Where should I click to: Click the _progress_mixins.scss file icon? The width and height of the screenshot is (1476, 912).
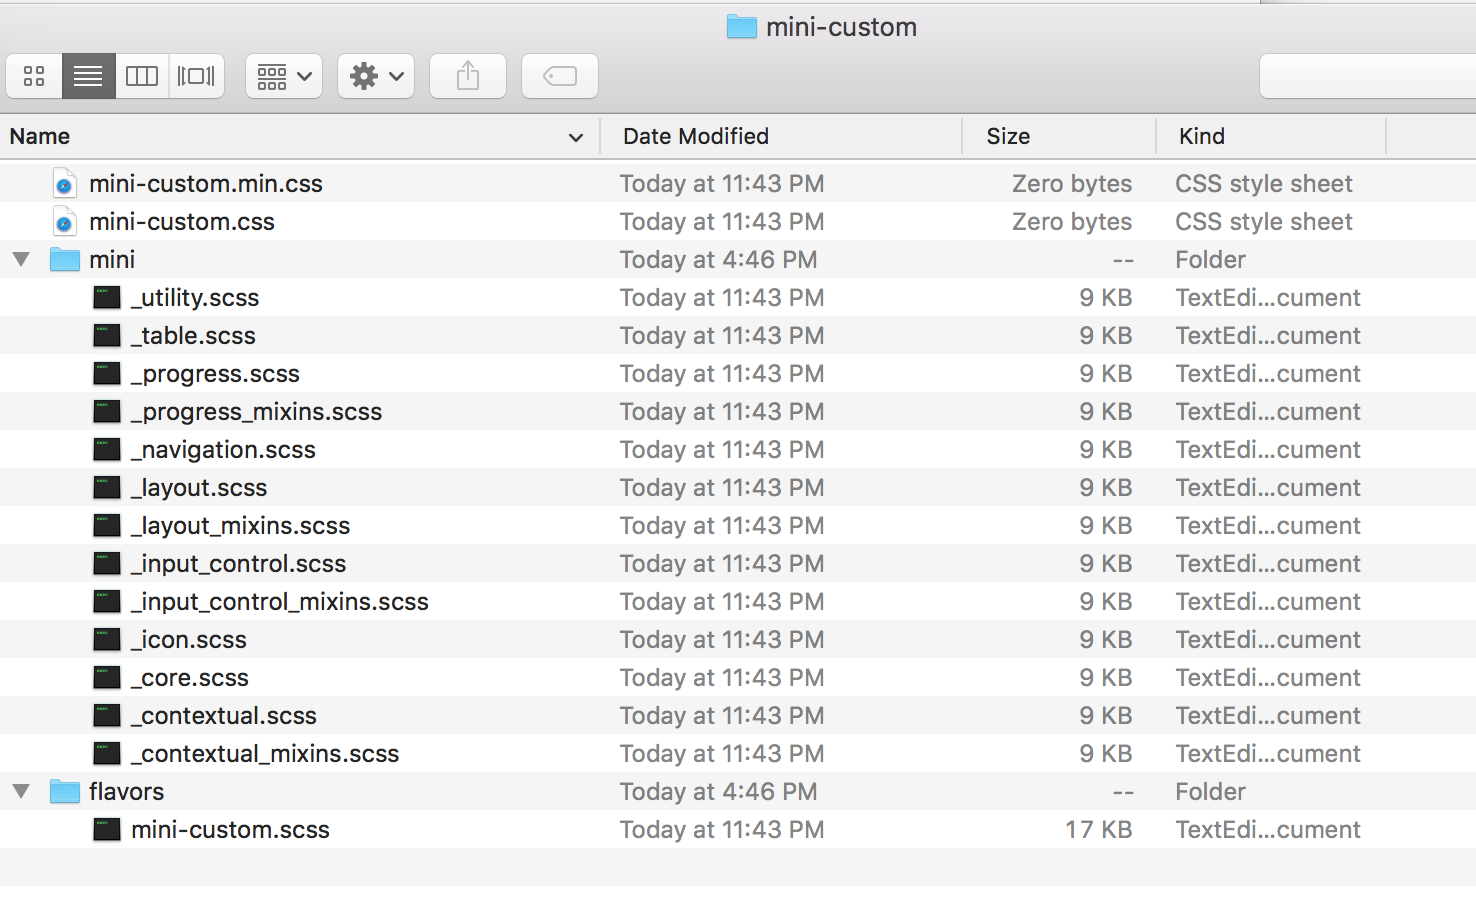[x=107, y=412]
